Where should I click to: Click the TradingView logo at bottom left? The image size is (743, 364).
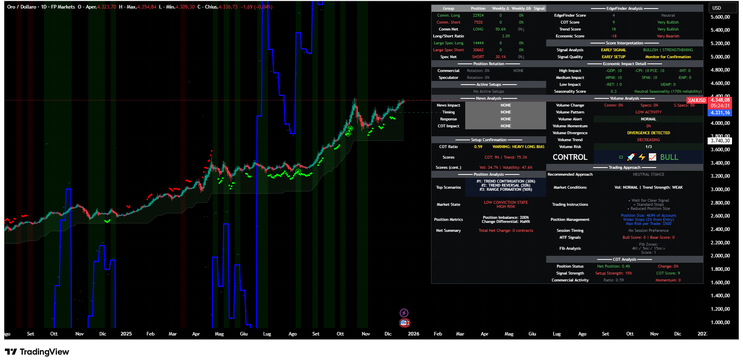pyautogui.click(x=36, y=352)
